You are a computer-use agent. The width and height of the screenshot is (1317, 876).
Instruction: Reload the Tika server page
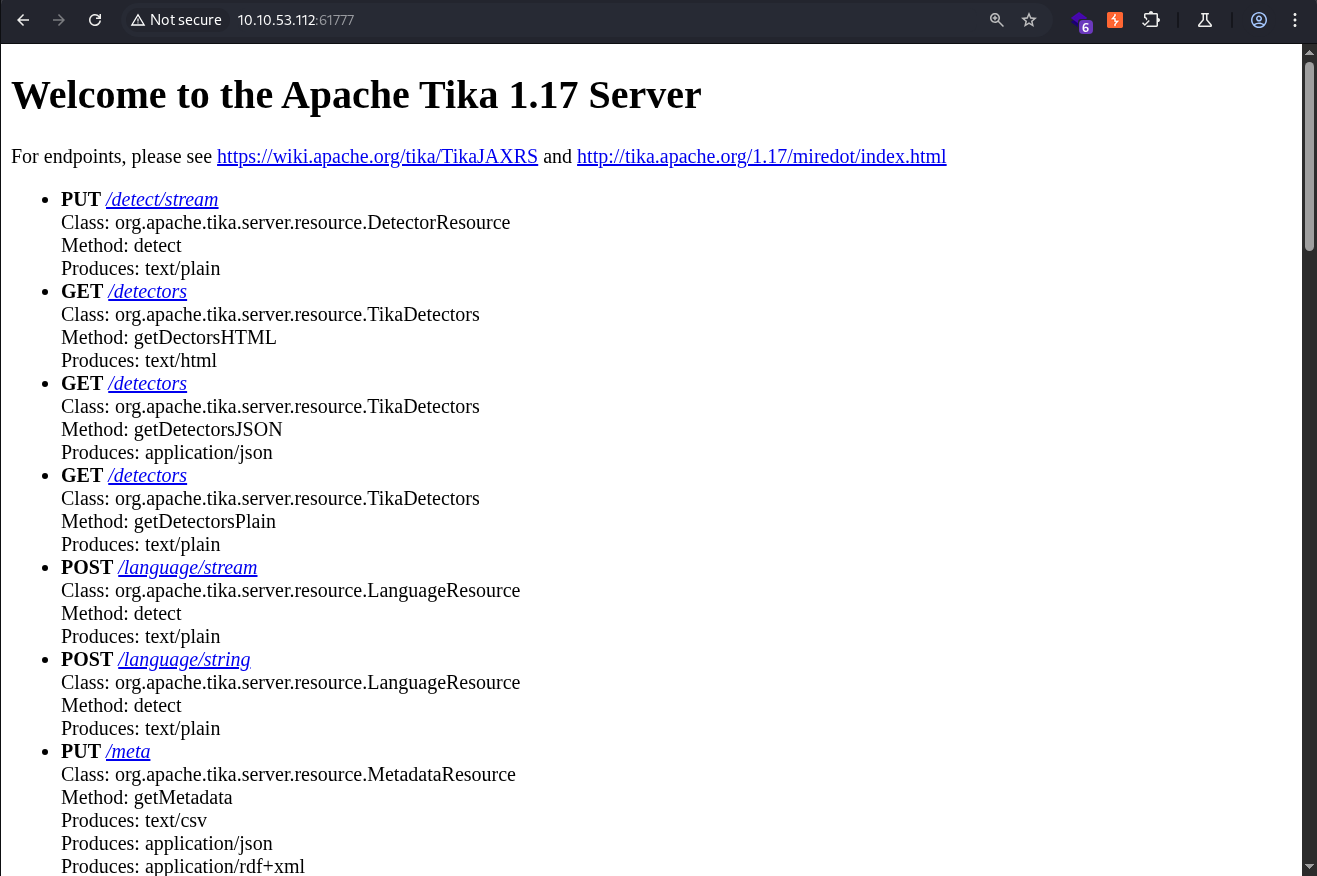click(95, 20)
